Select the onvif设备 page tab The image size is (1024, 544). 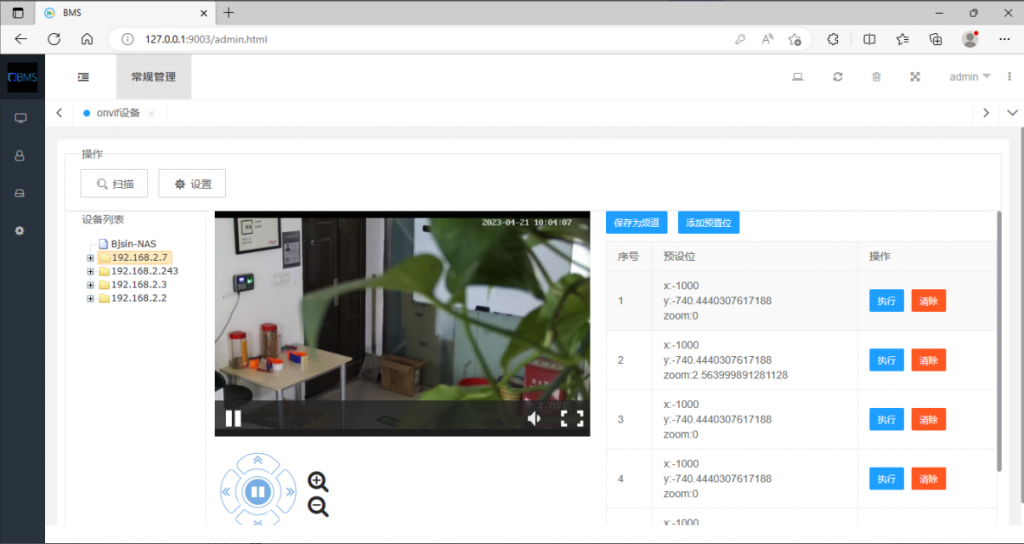[x=118, y=113]
